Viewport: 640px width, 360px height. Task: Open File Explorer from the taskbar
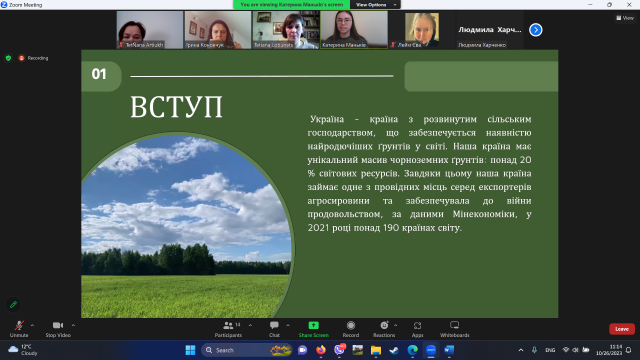(x=376, y=350)
